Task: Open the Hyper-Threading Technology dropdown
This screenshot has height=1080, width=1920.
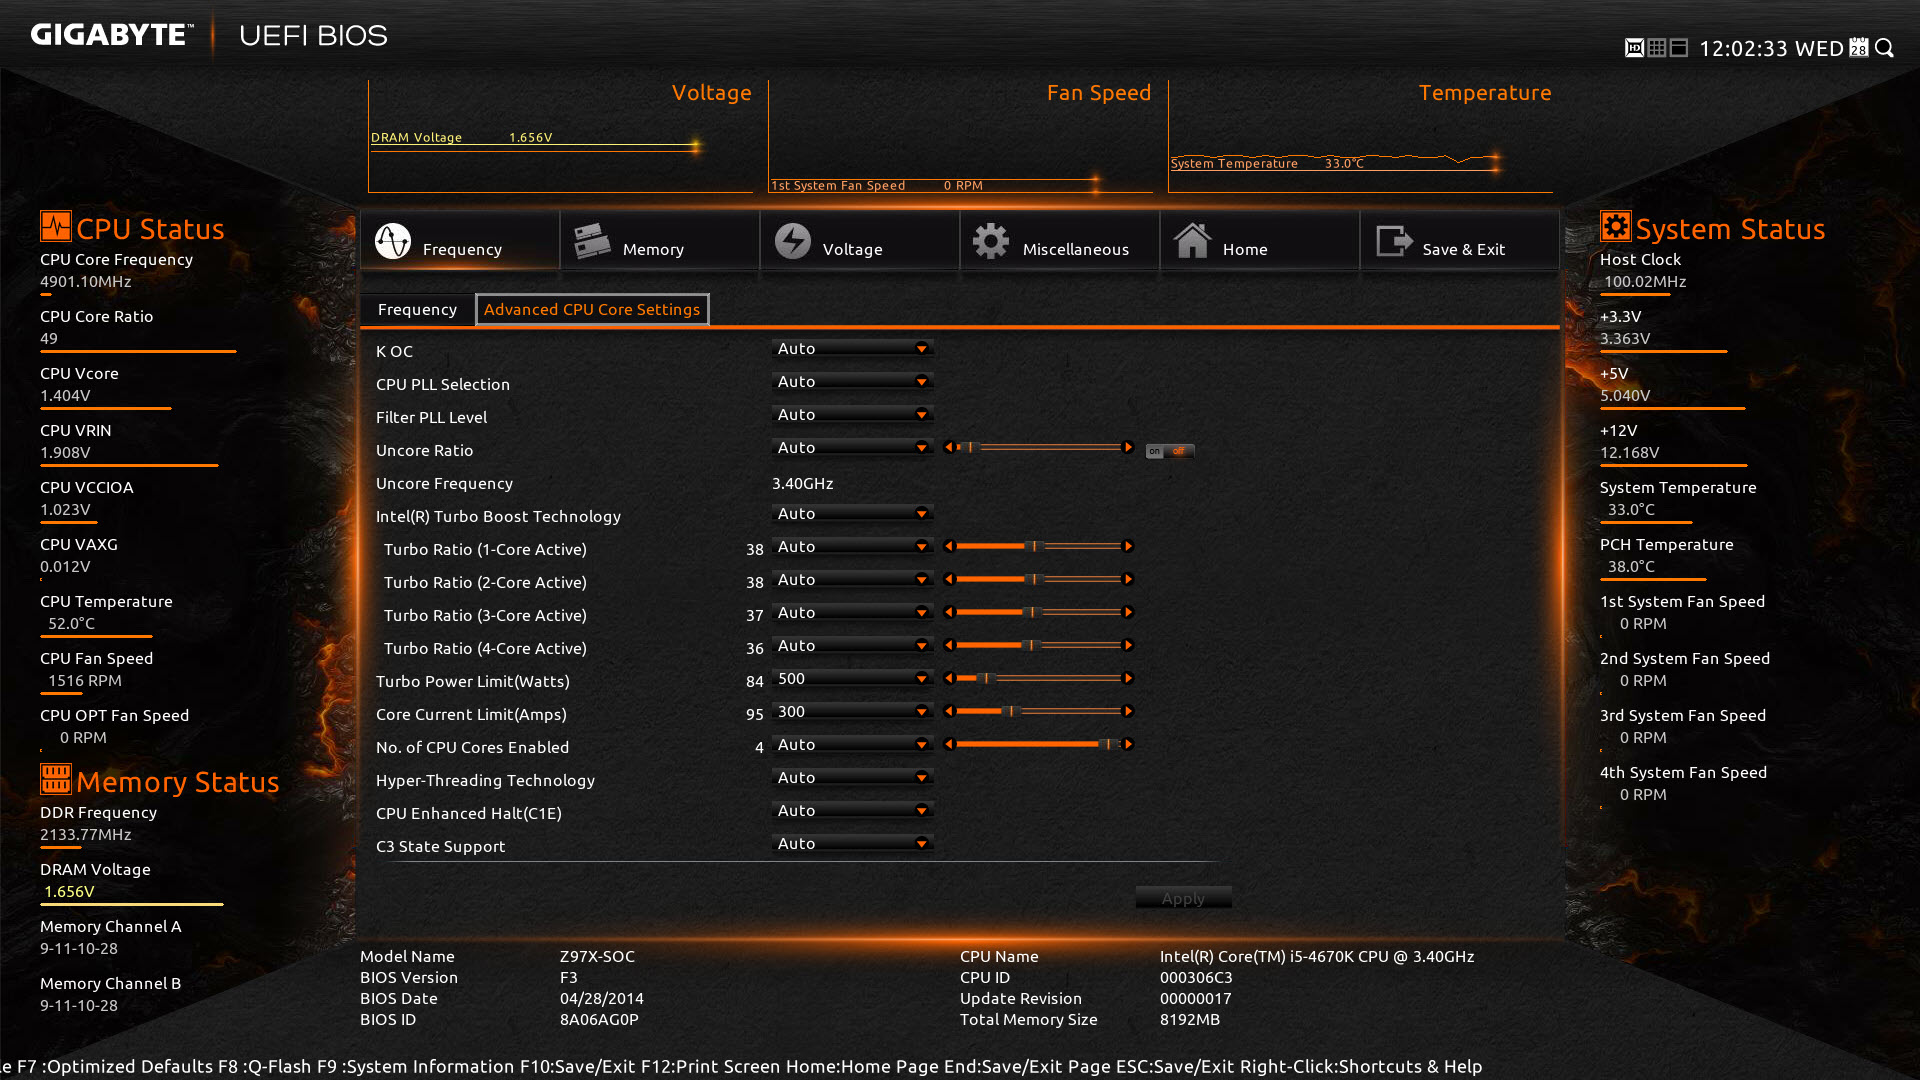Action: coord(852,777)
